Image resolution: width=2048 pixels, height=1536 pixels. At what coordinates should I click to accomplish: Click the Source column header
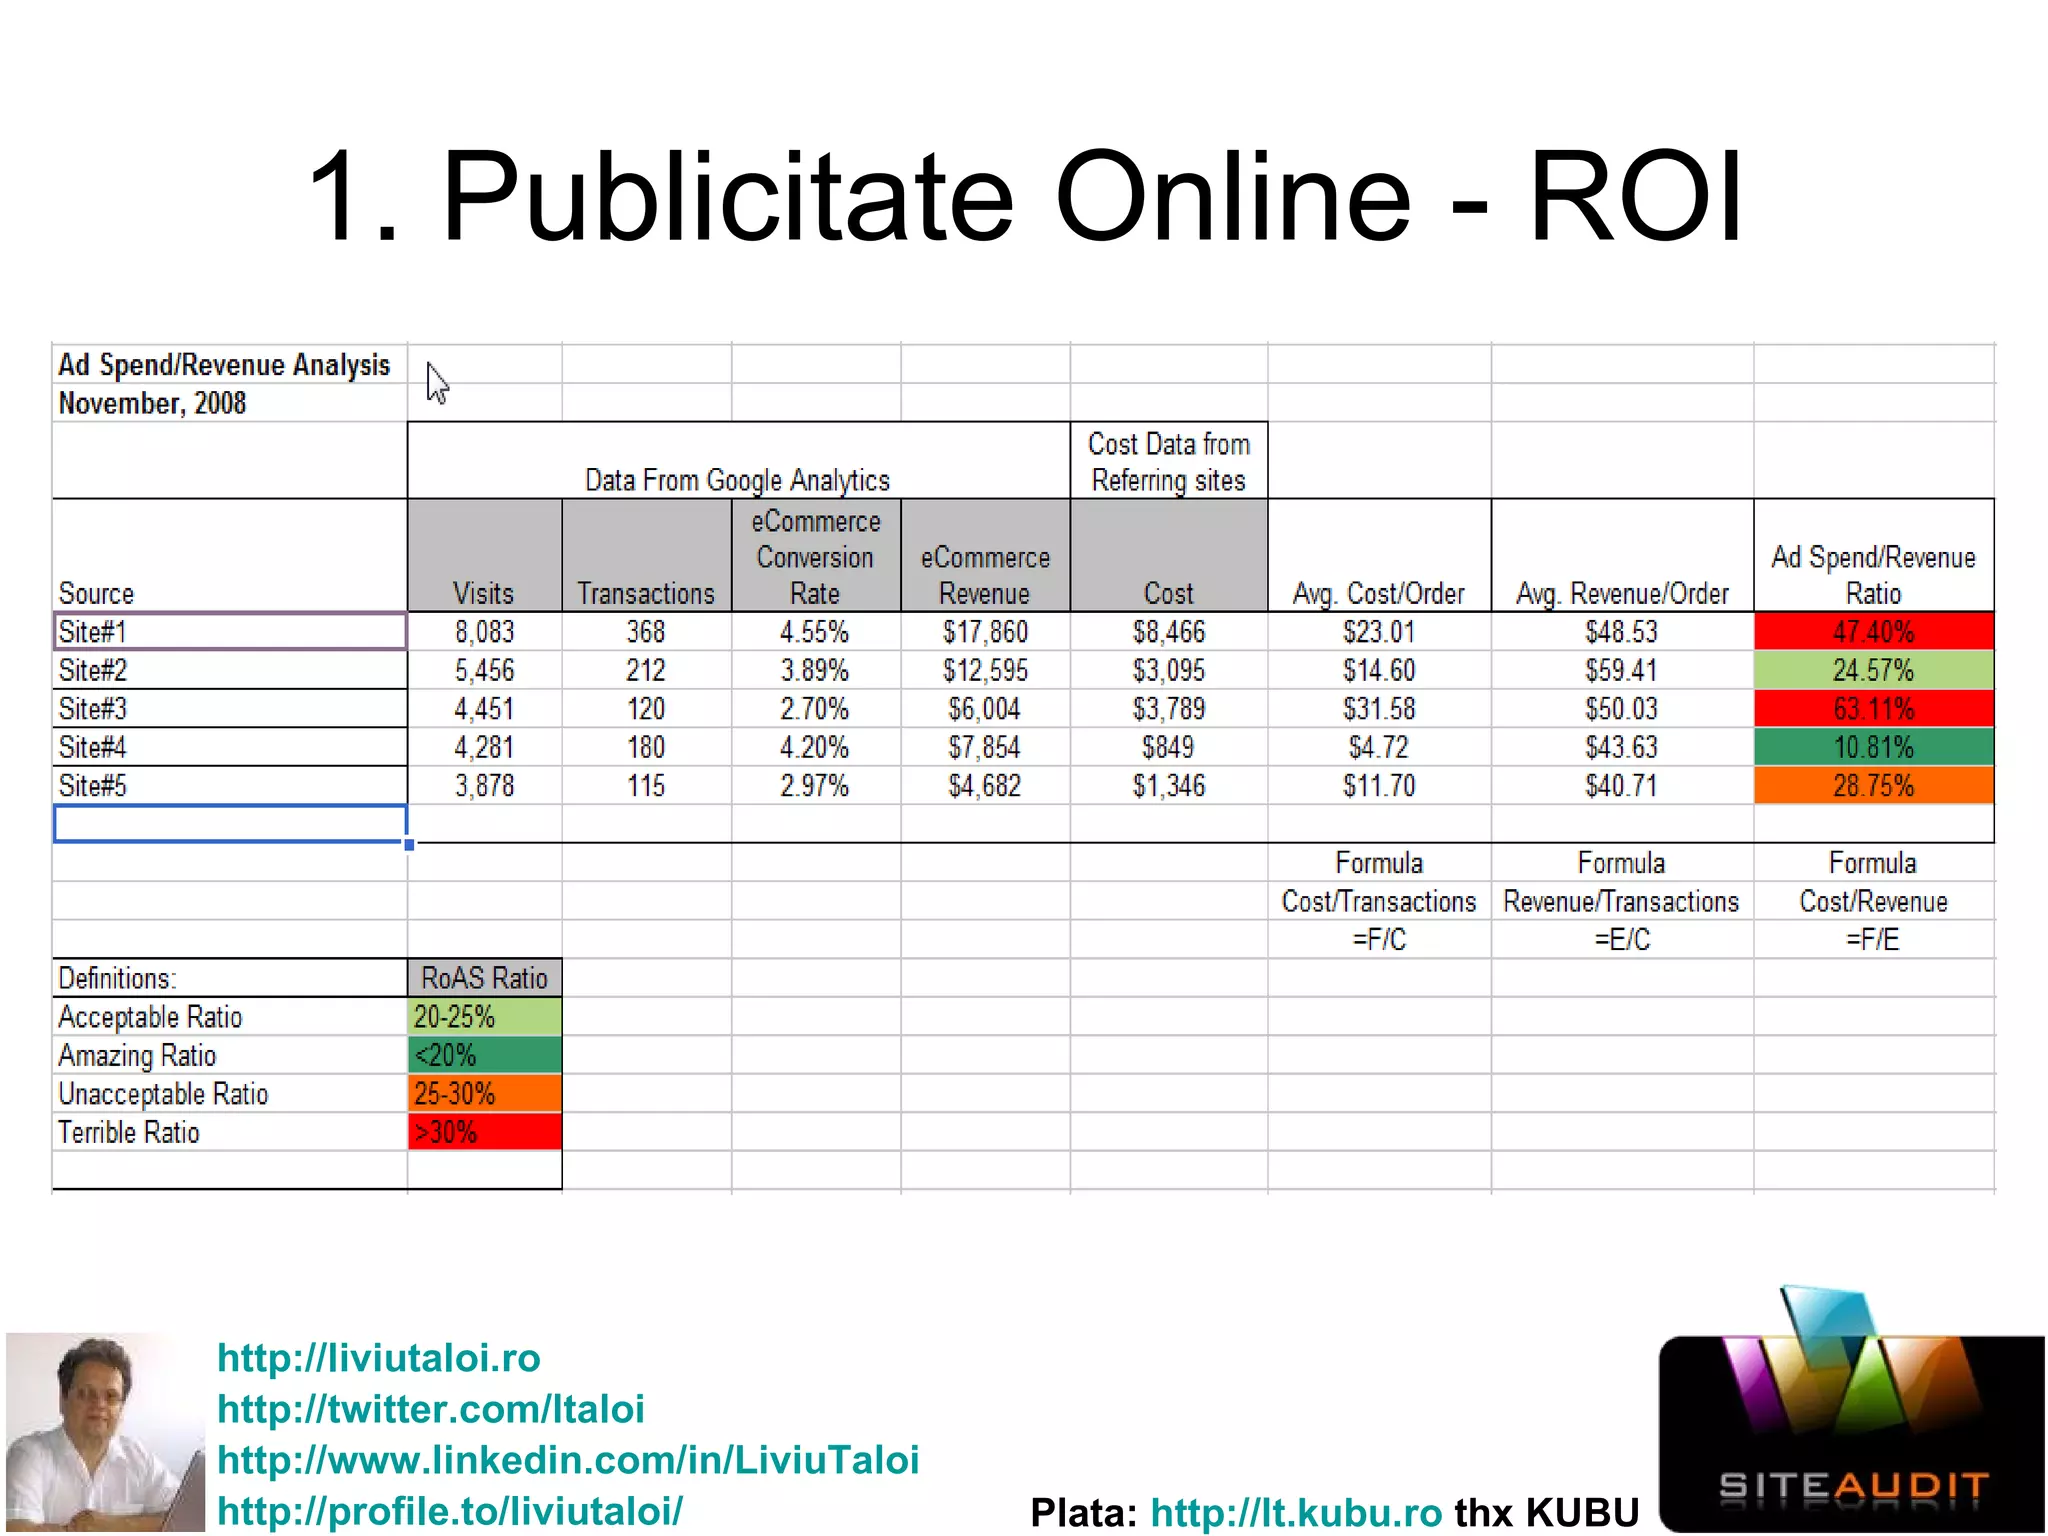pyautogui.click(x=230, y=556)
